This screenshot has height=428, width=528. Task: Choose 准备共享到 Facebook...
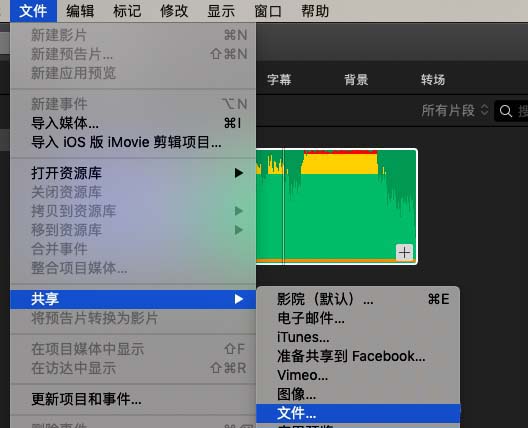click(x=358, y=356)
